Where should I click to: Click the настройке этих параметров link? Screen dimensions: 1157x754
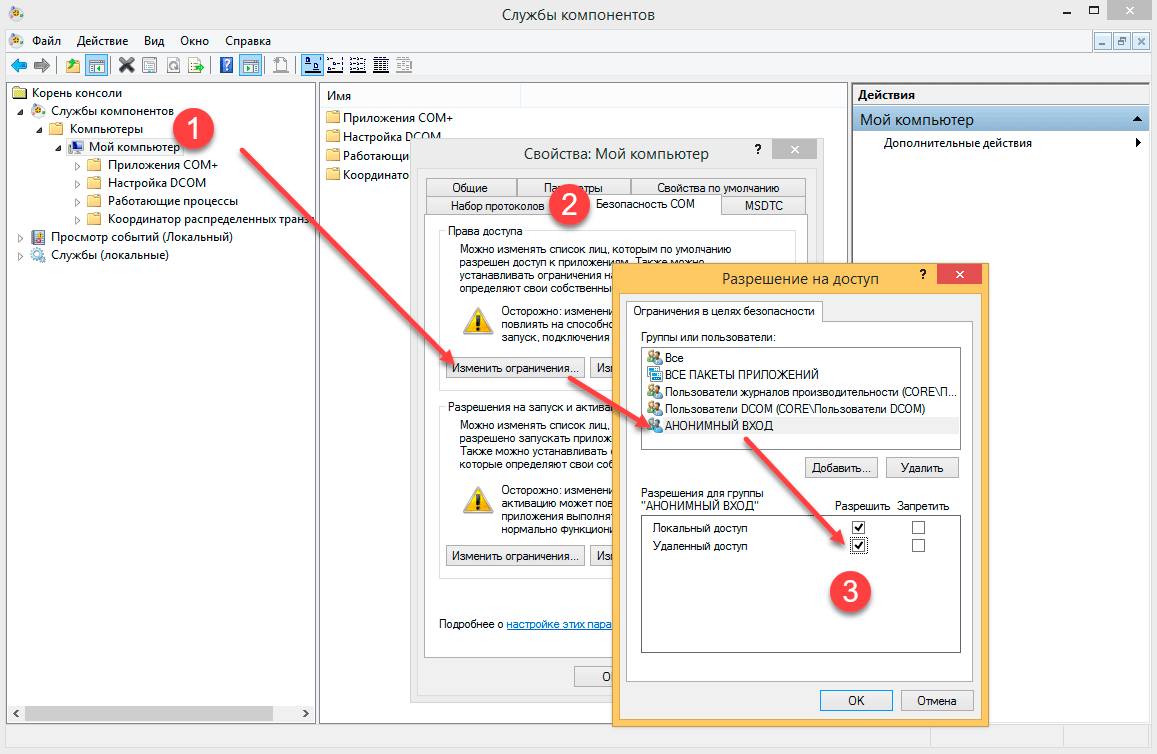pos(558,624)
